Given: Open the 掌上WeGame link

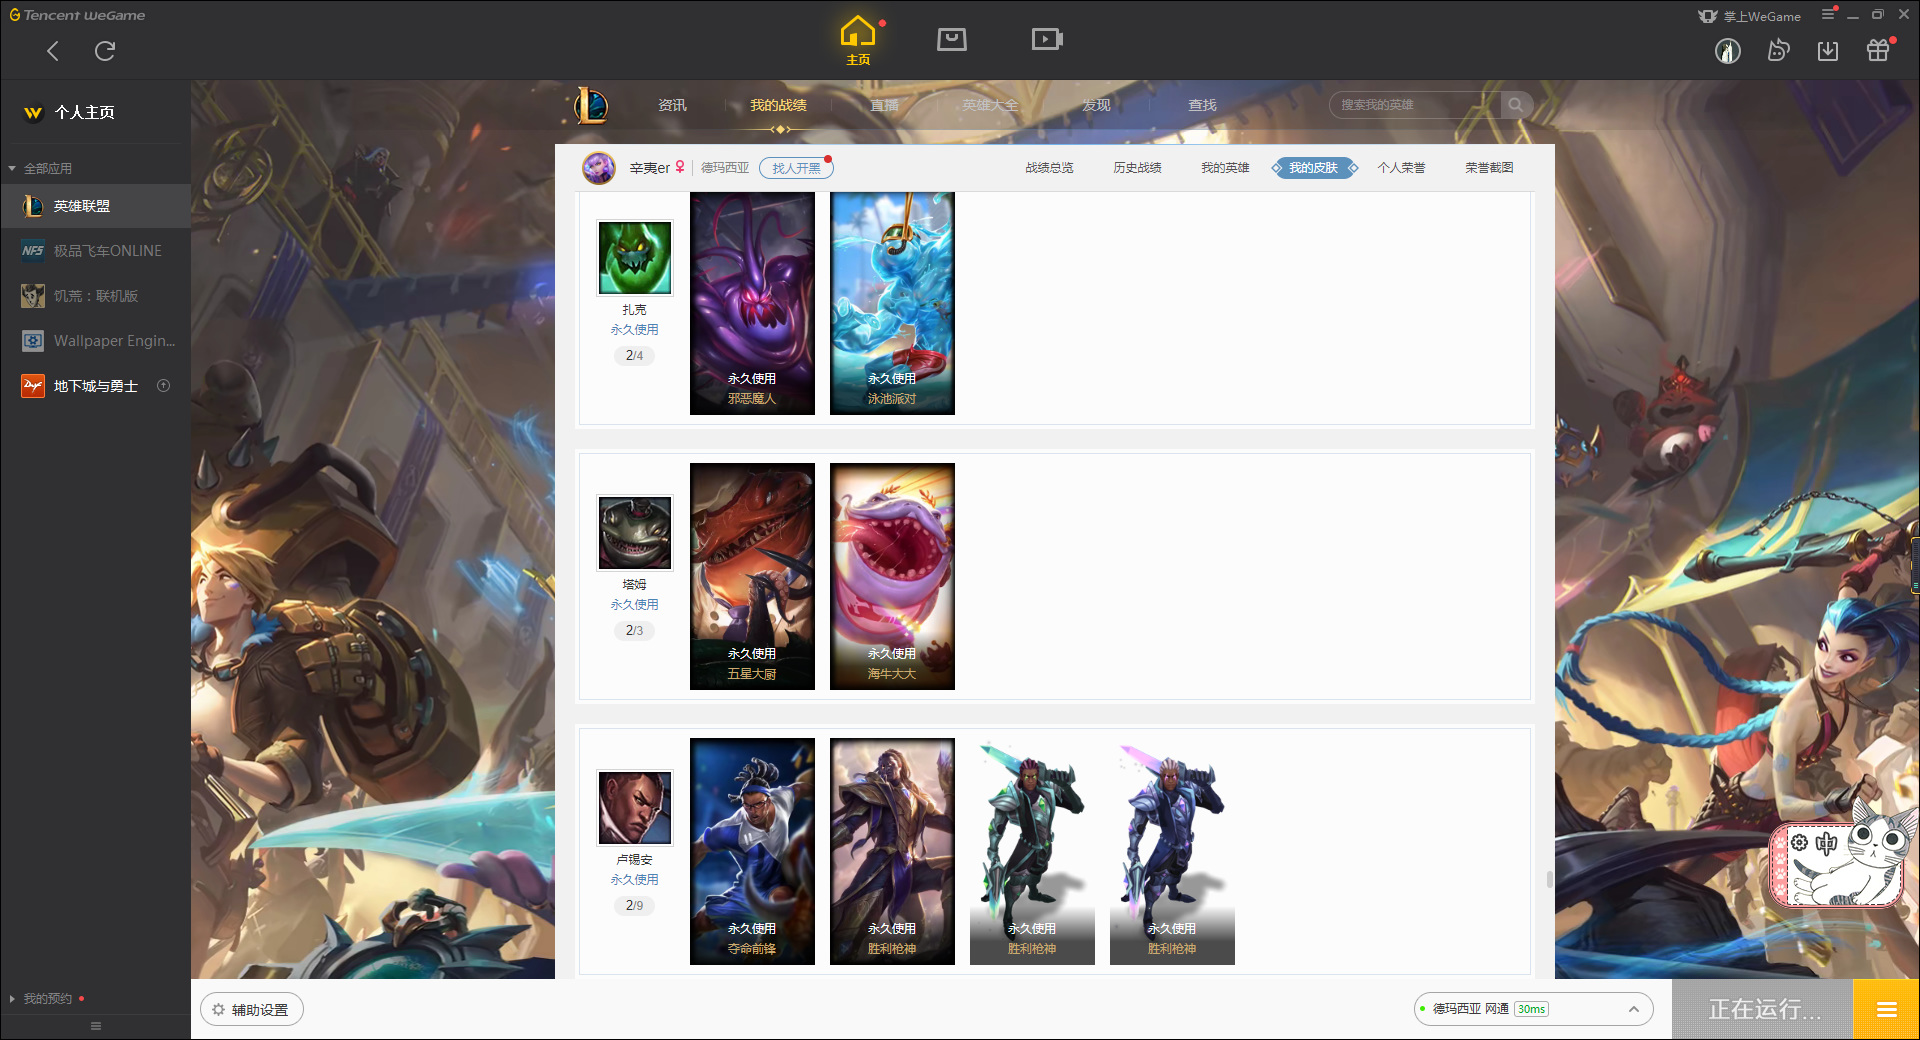Looking at the screenshot, I should point(1750,16).
